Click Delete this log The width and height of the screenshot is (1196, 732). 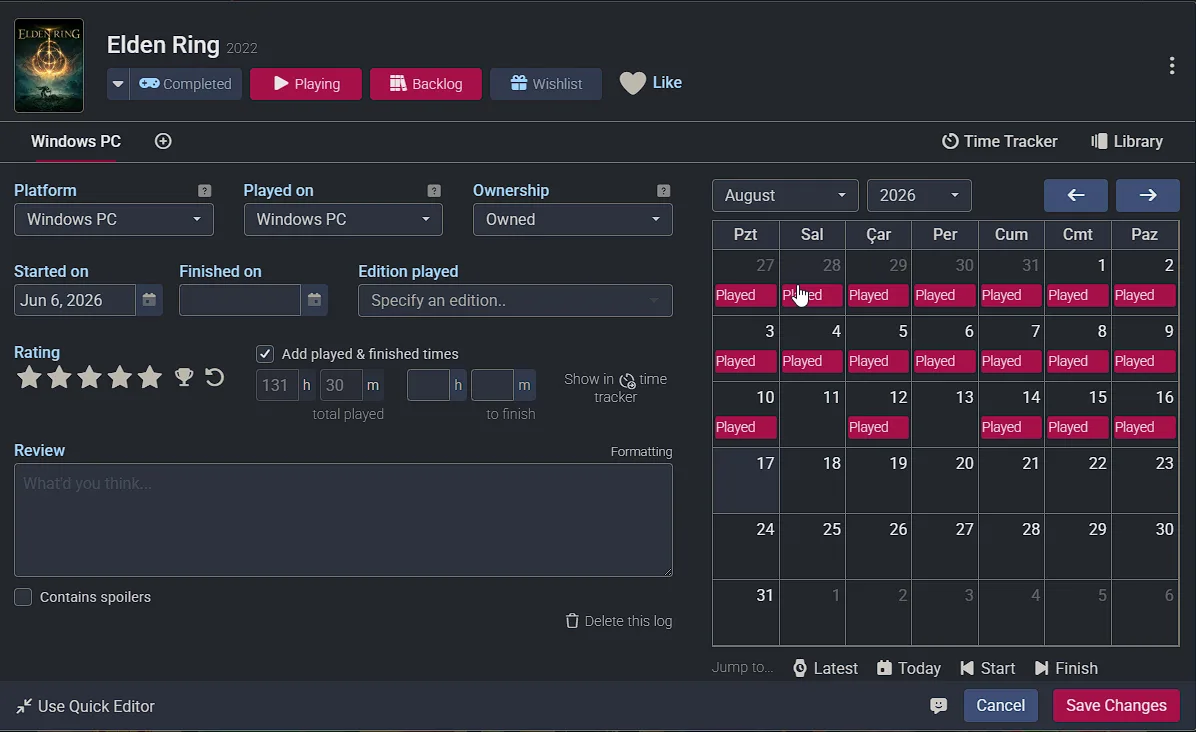(619, 621)
